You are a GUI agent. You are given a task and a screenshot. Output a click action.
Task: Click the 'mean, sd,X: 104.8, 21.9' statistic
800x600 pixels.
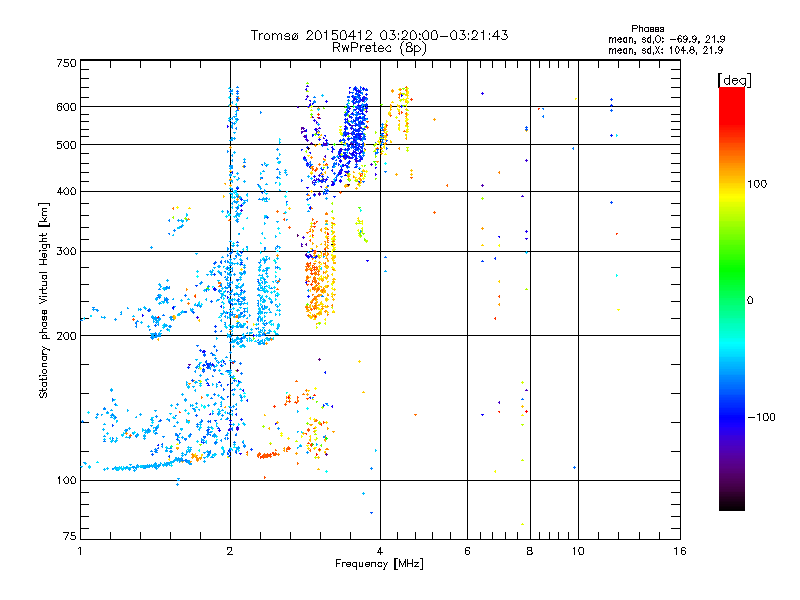point(665,50)
